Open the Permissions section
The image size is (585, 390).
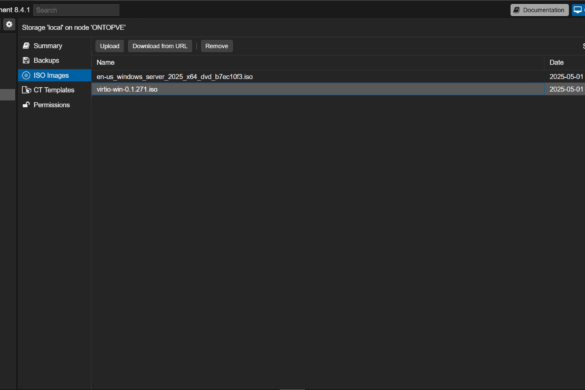click(54, 105)
